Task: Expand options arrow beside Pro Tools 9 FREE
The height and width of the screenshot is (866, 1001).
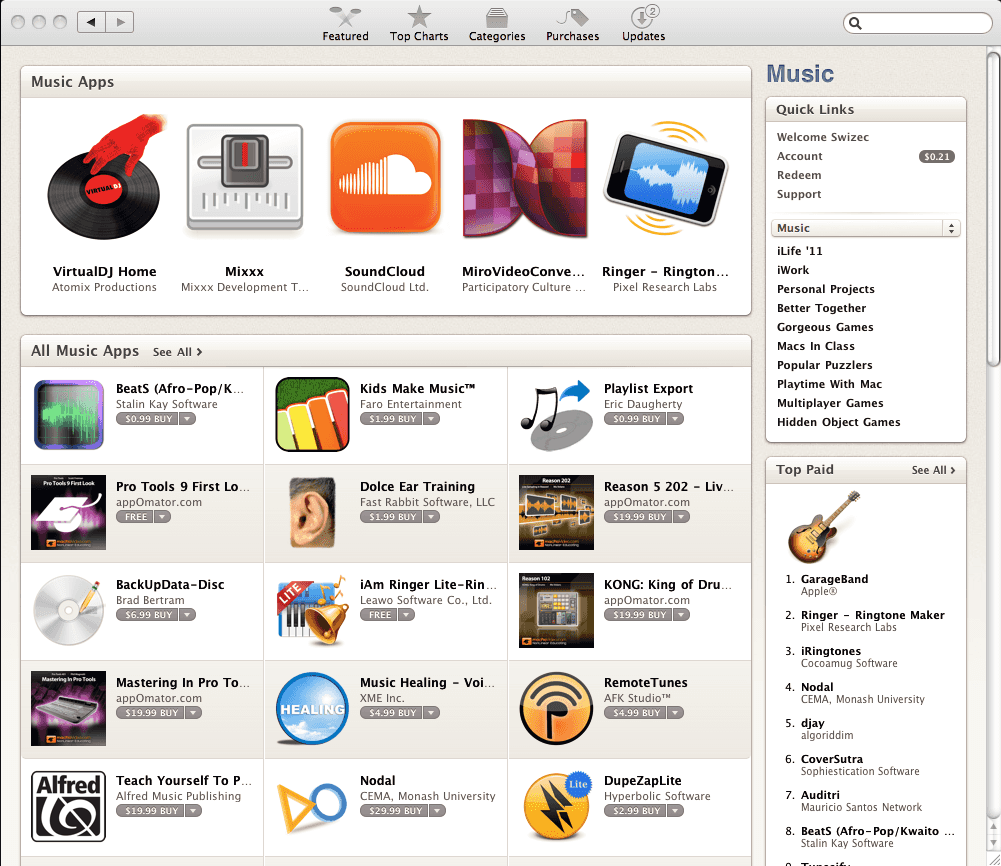Action: (x=162, y=517)
